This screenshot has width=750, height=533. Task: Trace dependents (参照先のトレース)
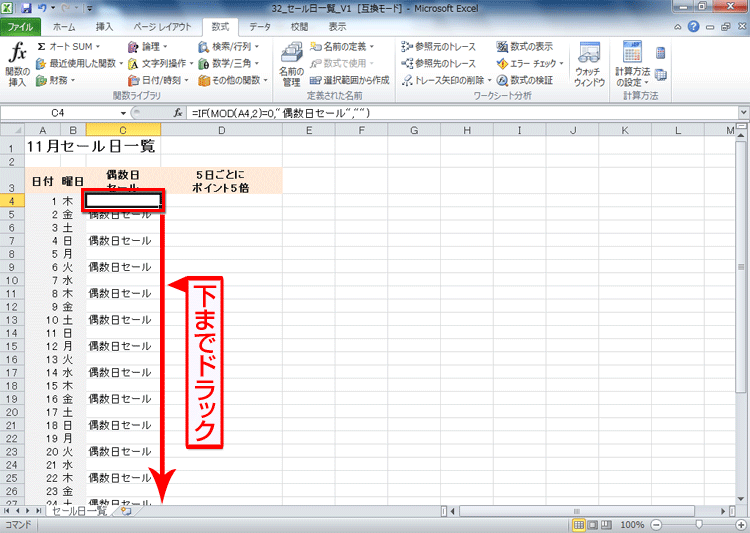[439, 63]
